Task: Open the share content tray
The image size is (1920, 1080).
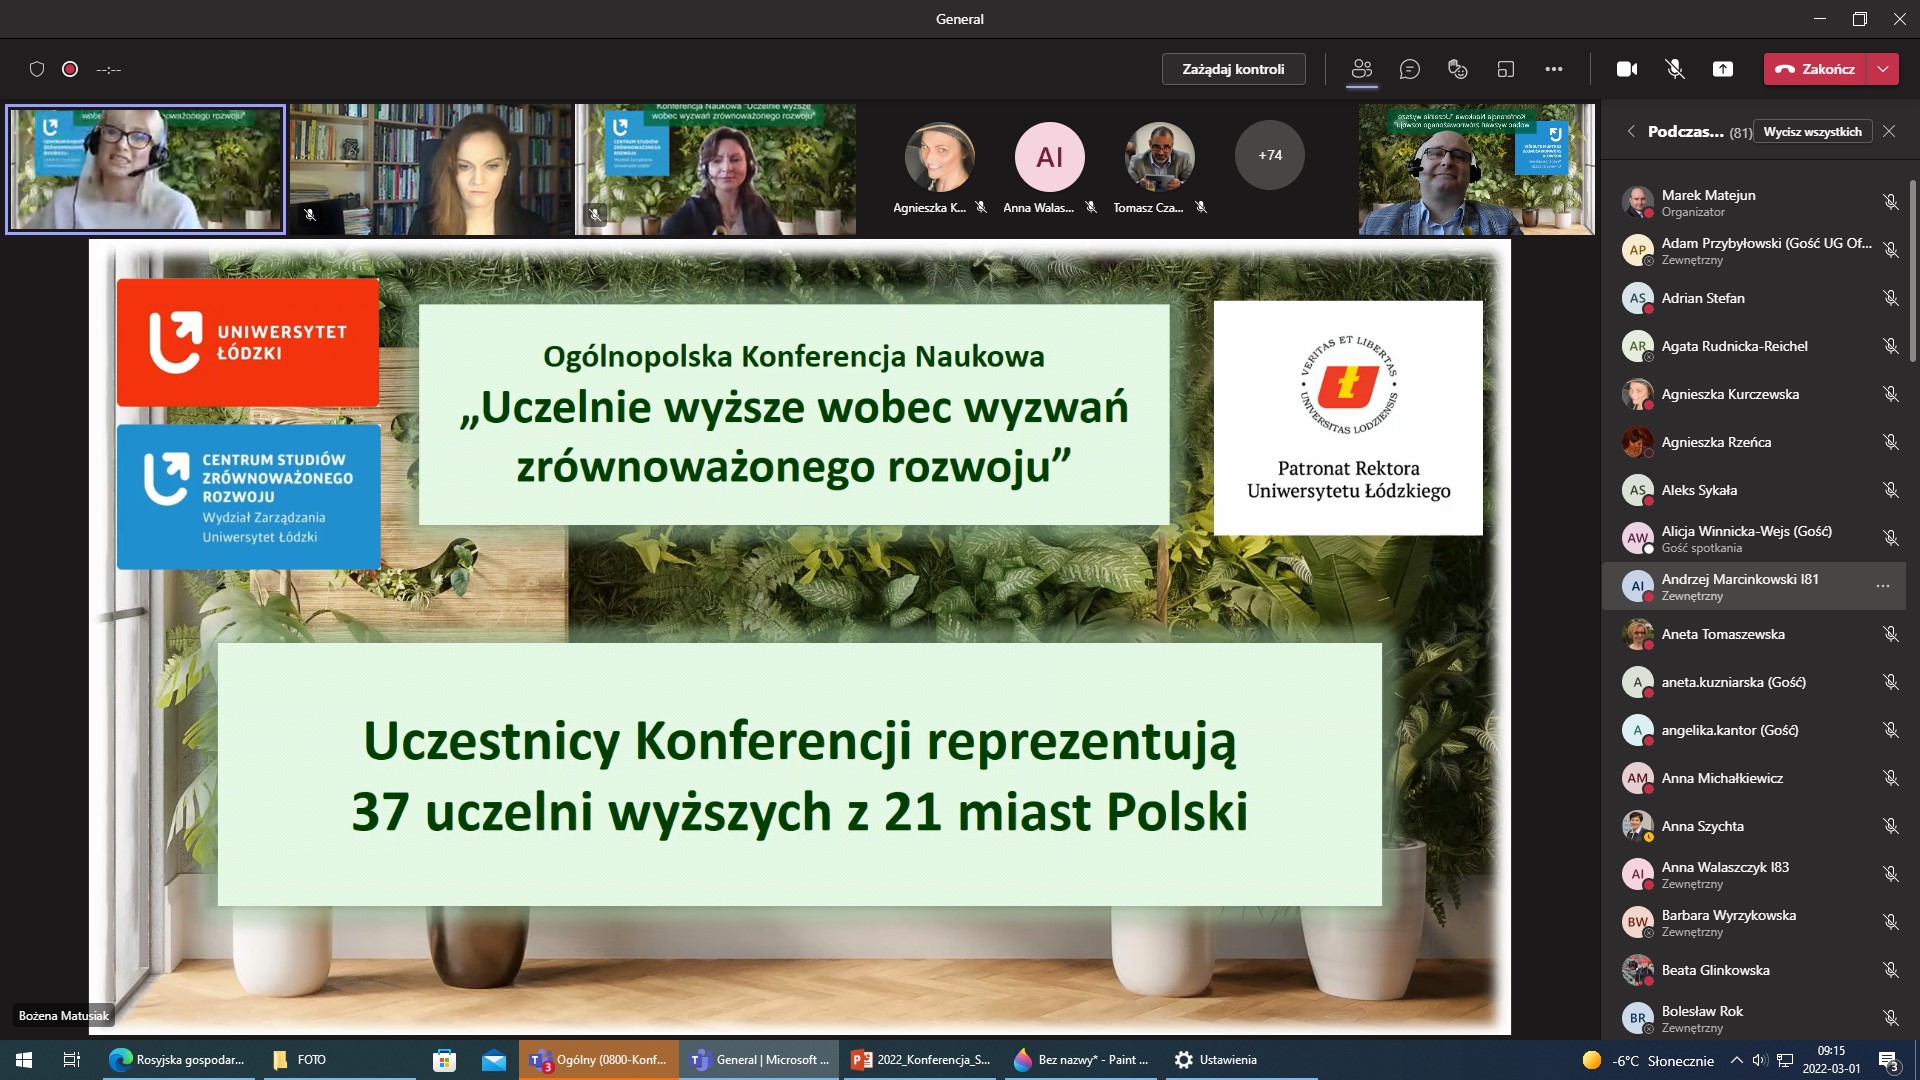Action: 1723,69
